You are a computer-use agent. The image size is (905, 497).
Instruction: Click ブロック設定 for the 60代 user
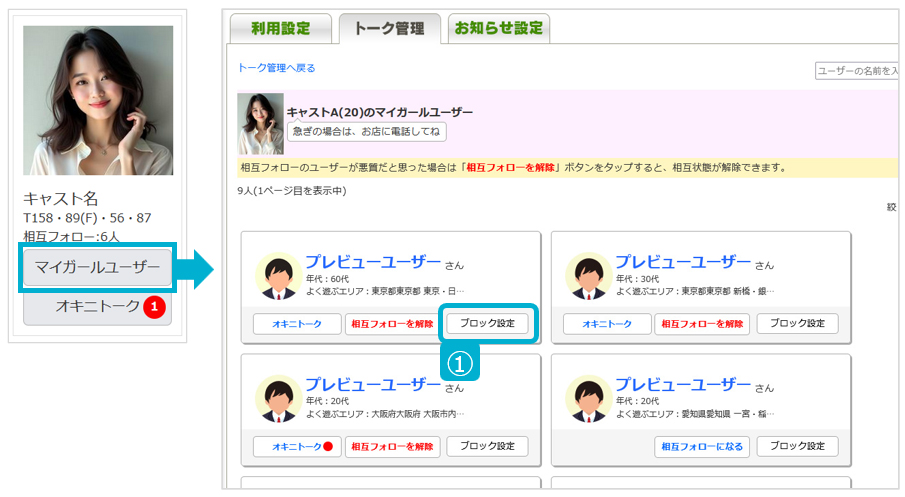tap(487, 323)
